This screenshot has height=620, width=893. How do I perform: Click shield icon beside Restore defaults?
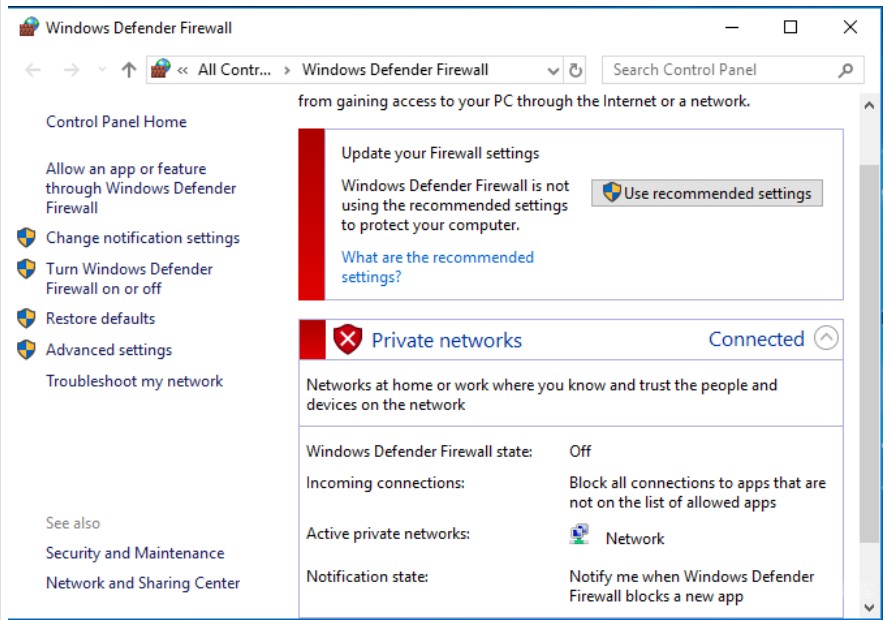(26, 318)
